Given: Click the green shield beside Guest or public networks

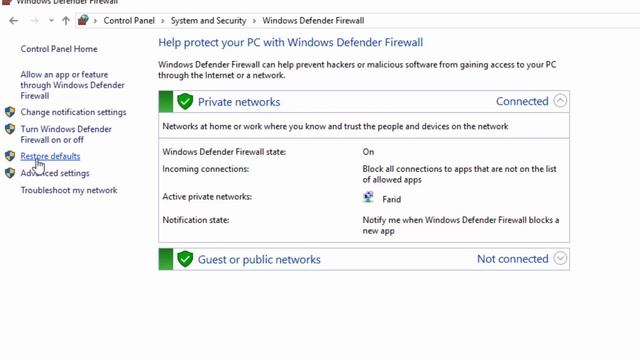Looking at the screenshot, I should (185, 259).
